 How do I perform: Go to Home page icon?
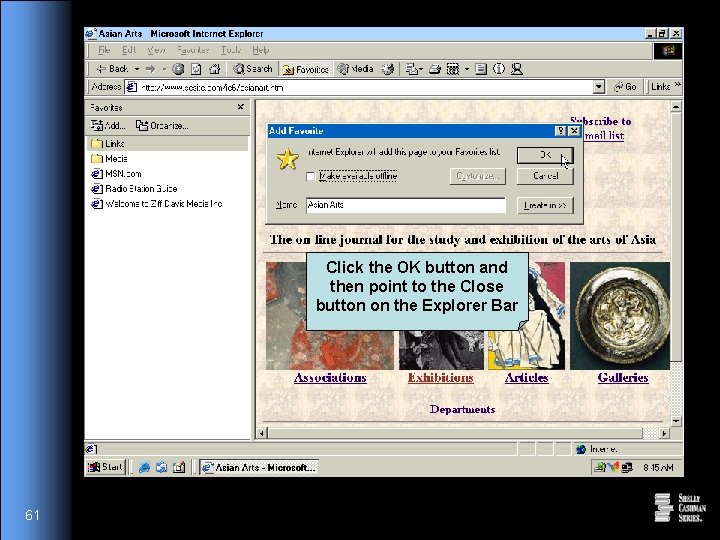click(214, 69)
